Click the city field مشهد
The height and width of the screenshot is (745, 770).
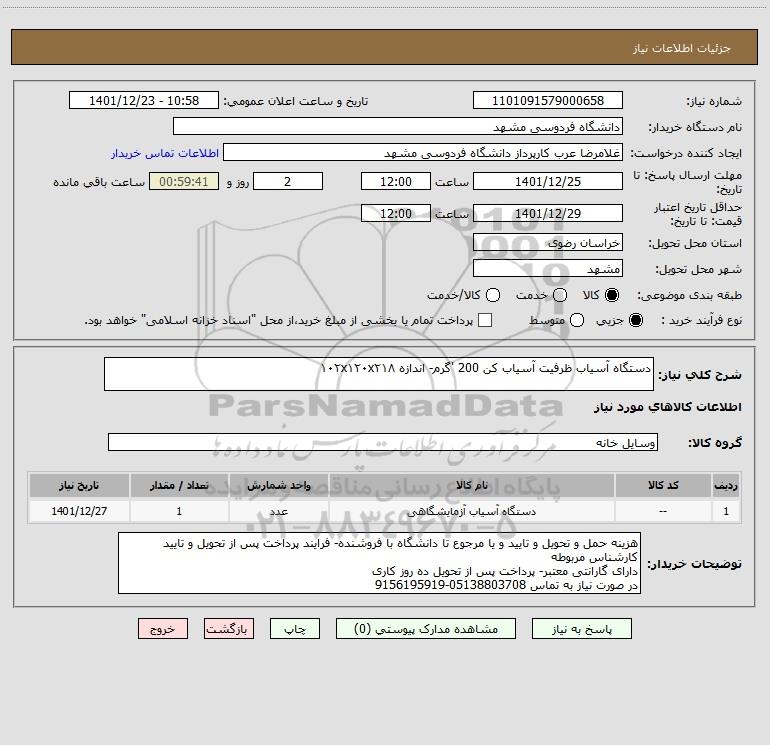coord(548,269)
